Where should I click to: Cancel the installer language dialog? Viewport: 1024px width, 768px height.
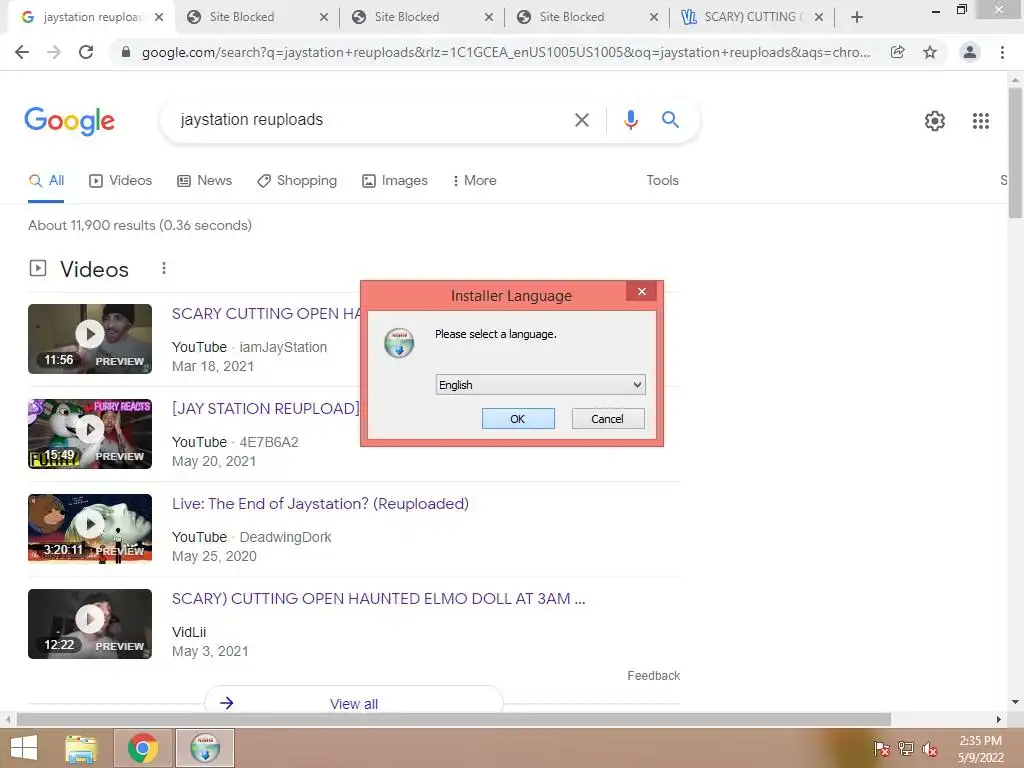607,419
